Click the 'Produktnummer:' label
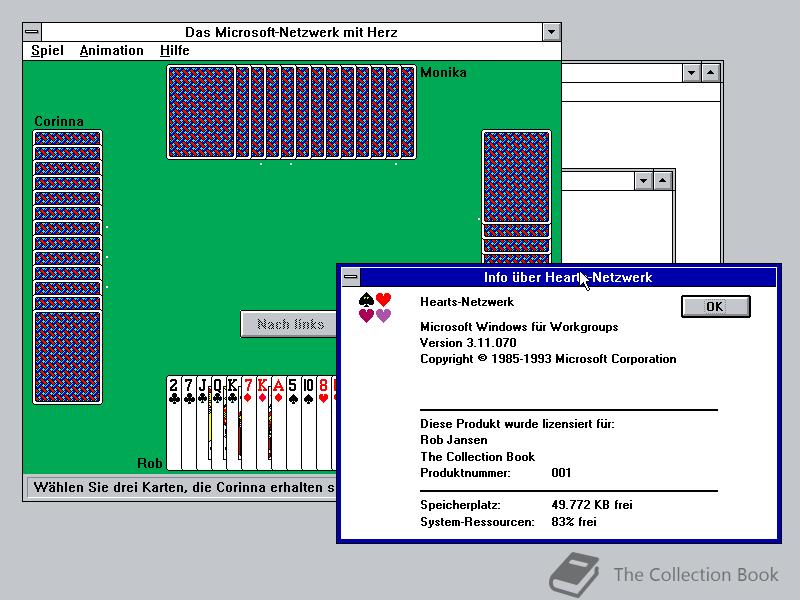Viewport: 800px width, 600px height. [465, 473]
